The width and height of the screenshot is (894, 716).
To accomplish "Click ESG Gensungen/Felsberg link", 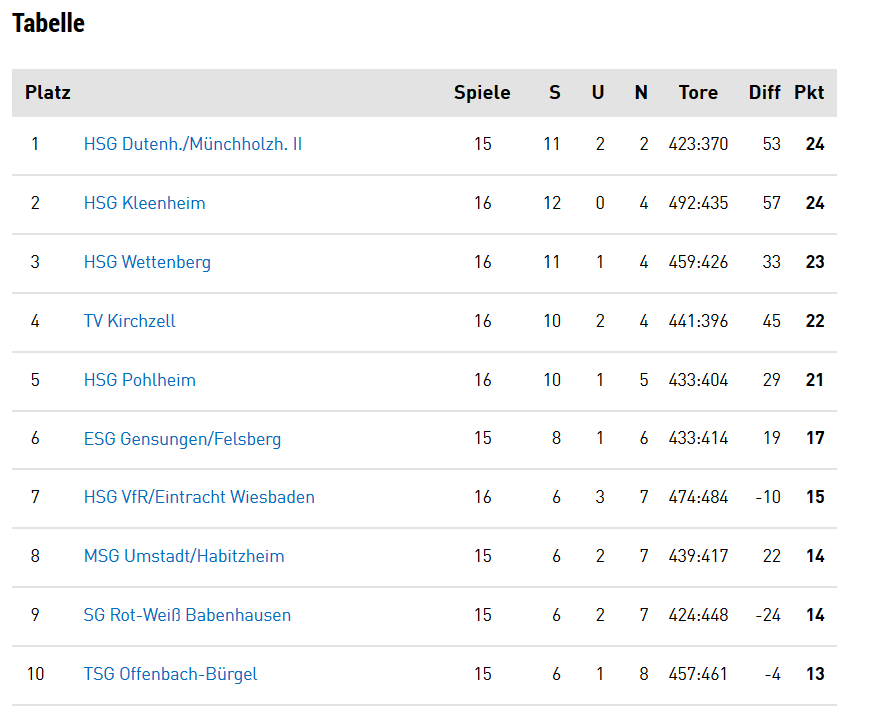I will tap(182, 439).
